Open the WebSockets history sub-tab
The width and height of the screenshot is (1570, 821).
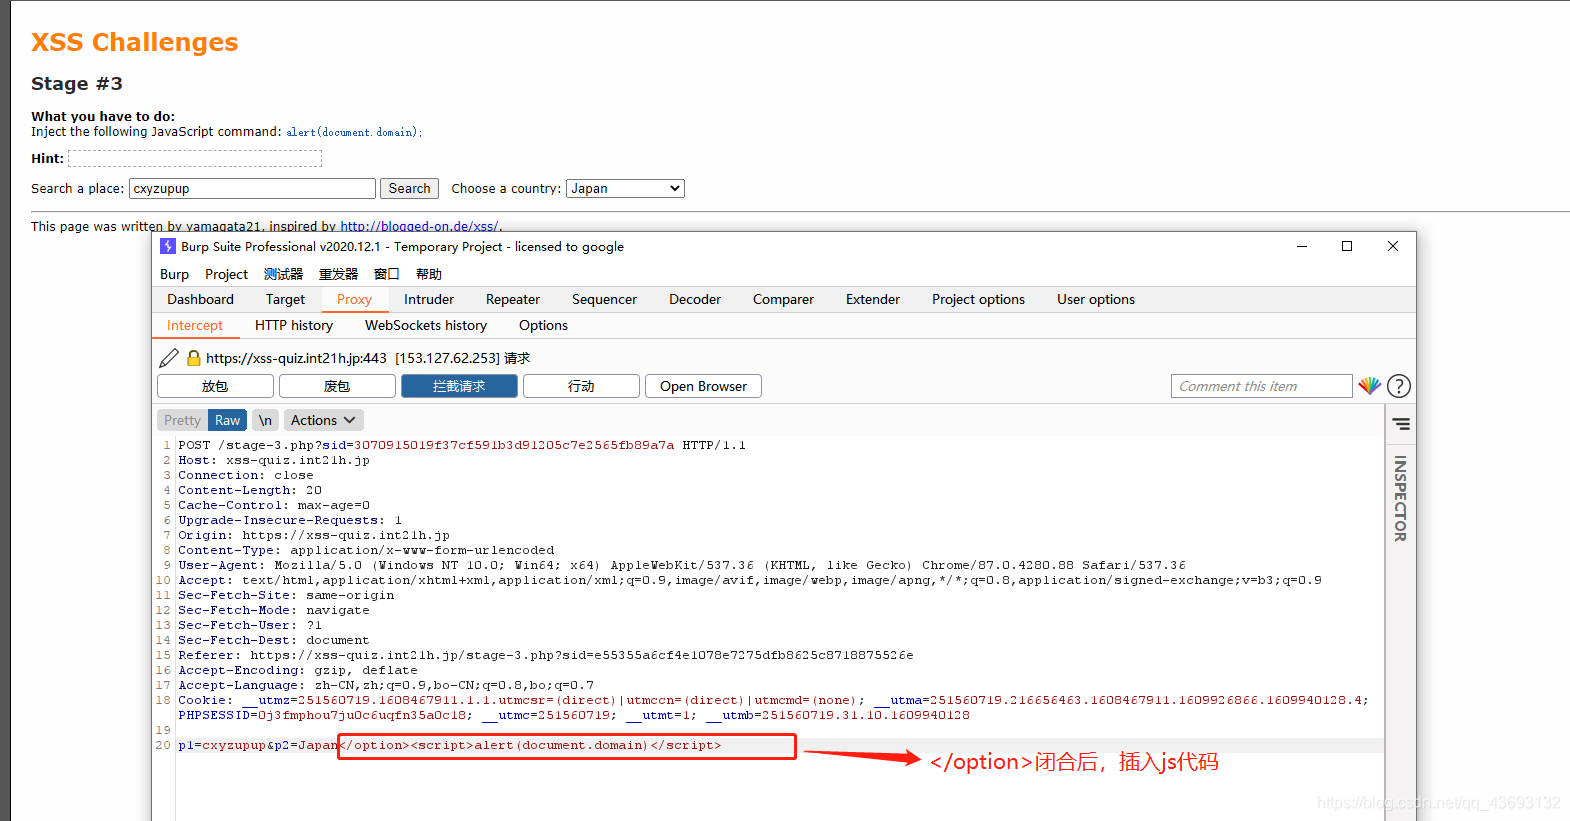pos(426,325)
